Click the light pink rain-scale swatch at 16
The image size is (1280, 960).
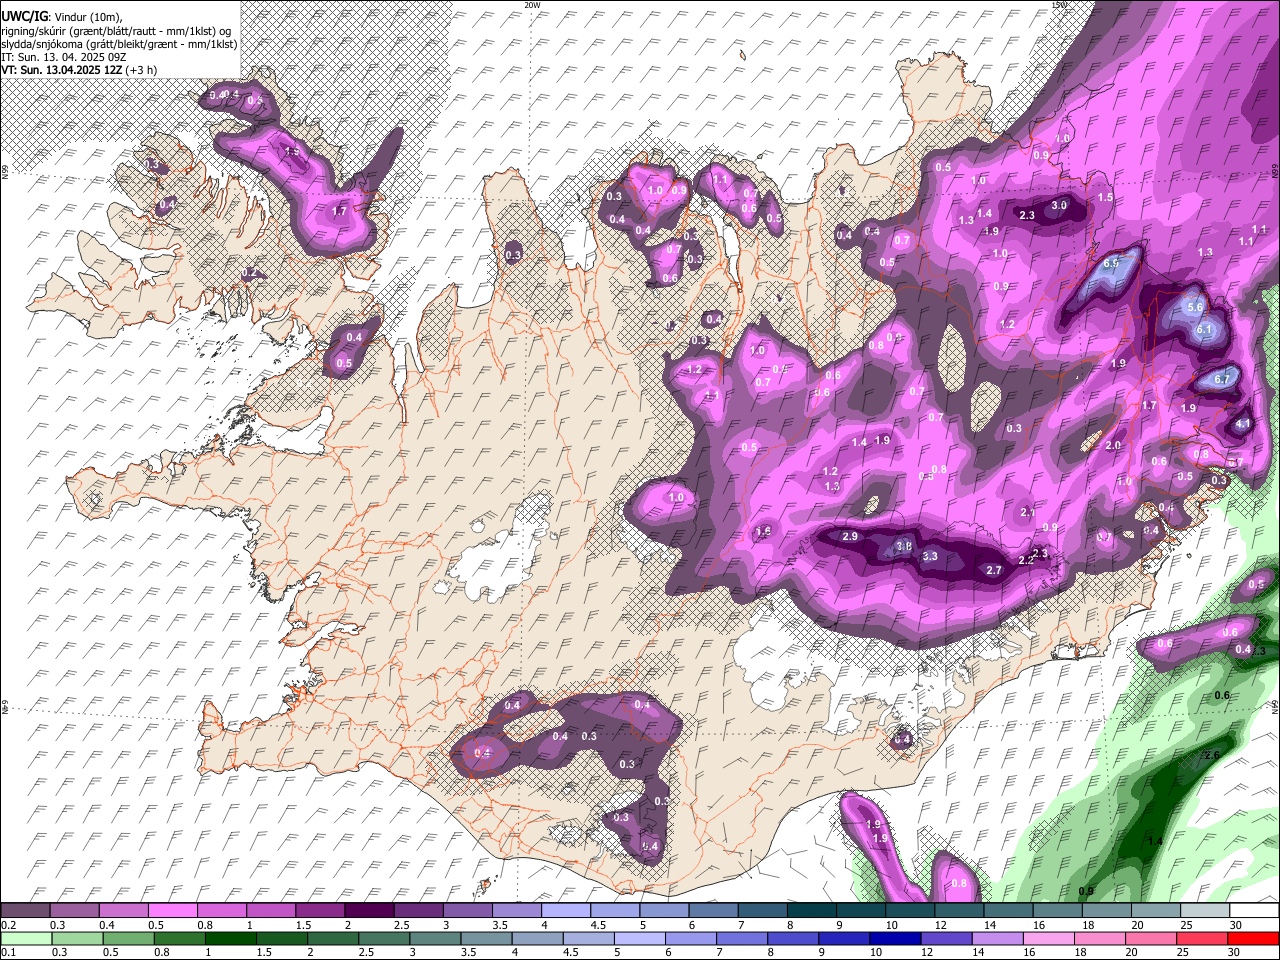pos(1047,938)
